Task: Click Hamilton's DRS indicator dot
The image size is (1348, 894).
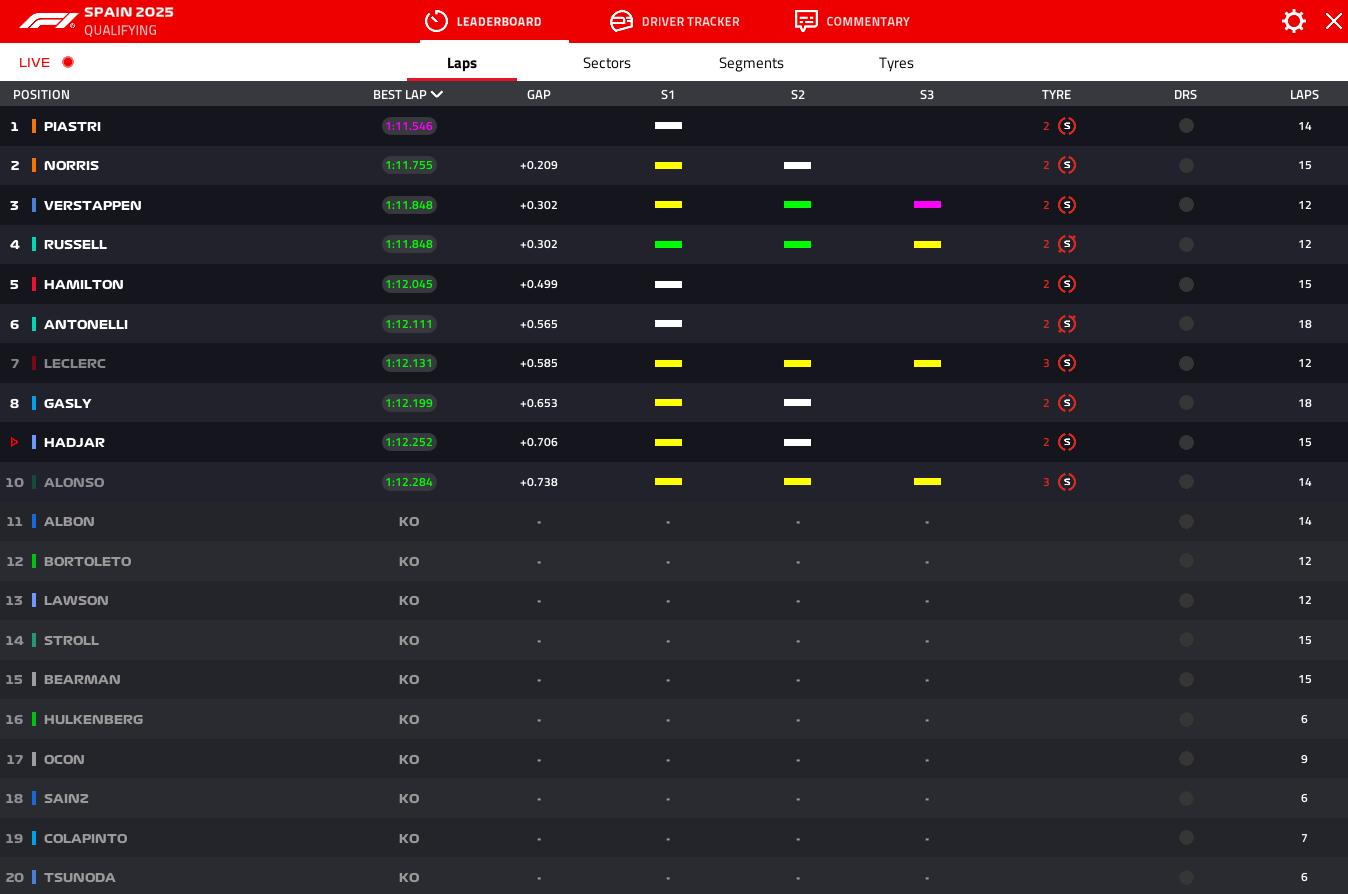Action: pyautogui.click(x=1186, y=284)
